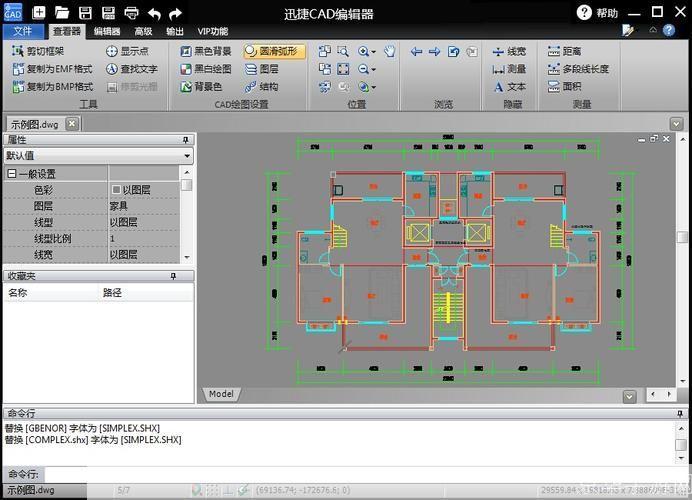This screenshot has width=692, height=500.
Task: Open zoom-in dropdown arrow
Action: [374, 52]
